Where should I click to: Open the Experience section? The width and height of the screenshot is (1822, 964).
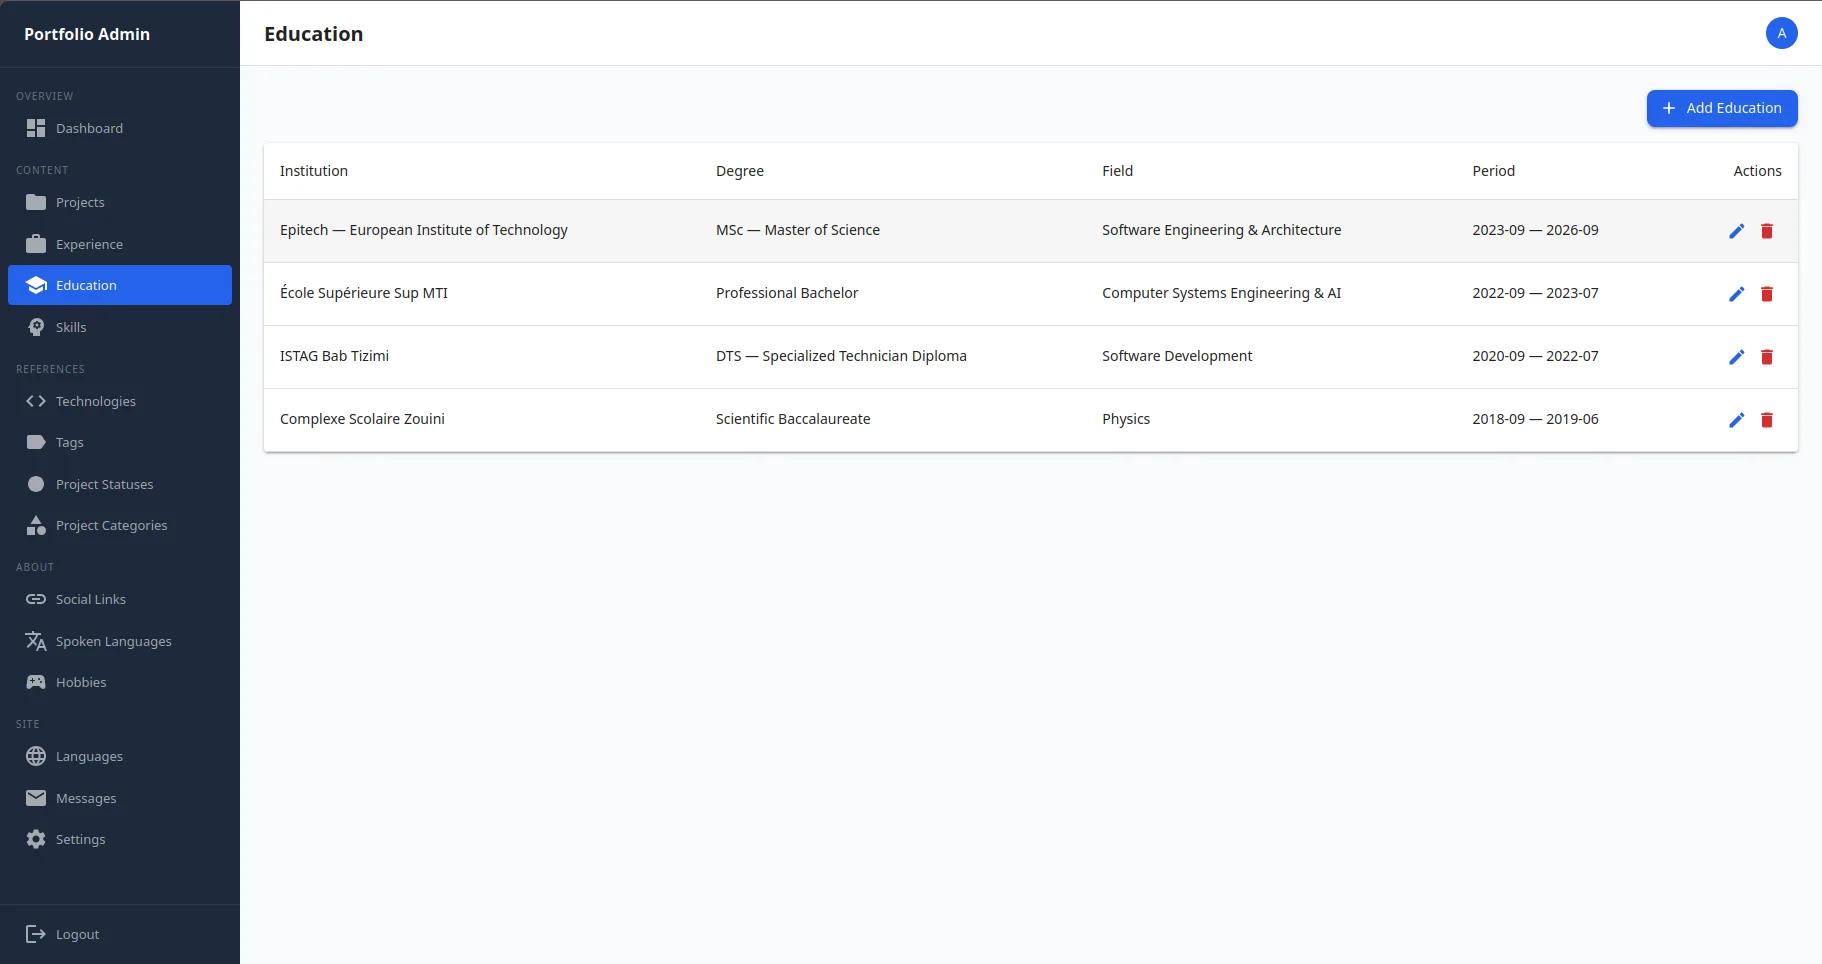tap(120, 244)
